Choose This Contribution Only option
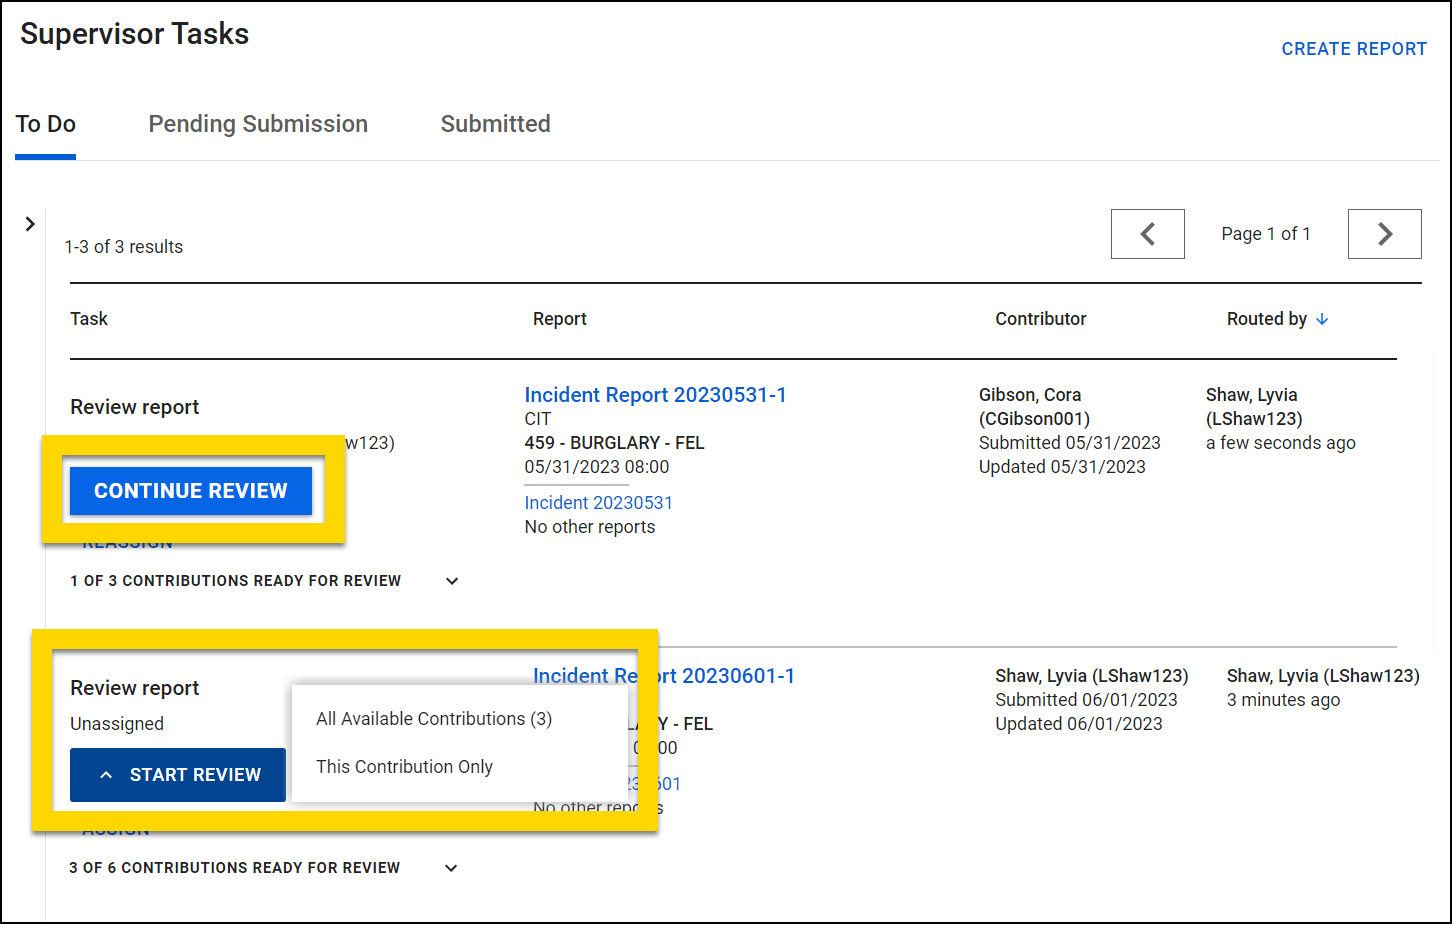This screenshot has height=925, width=1452. tap(404, 766)
